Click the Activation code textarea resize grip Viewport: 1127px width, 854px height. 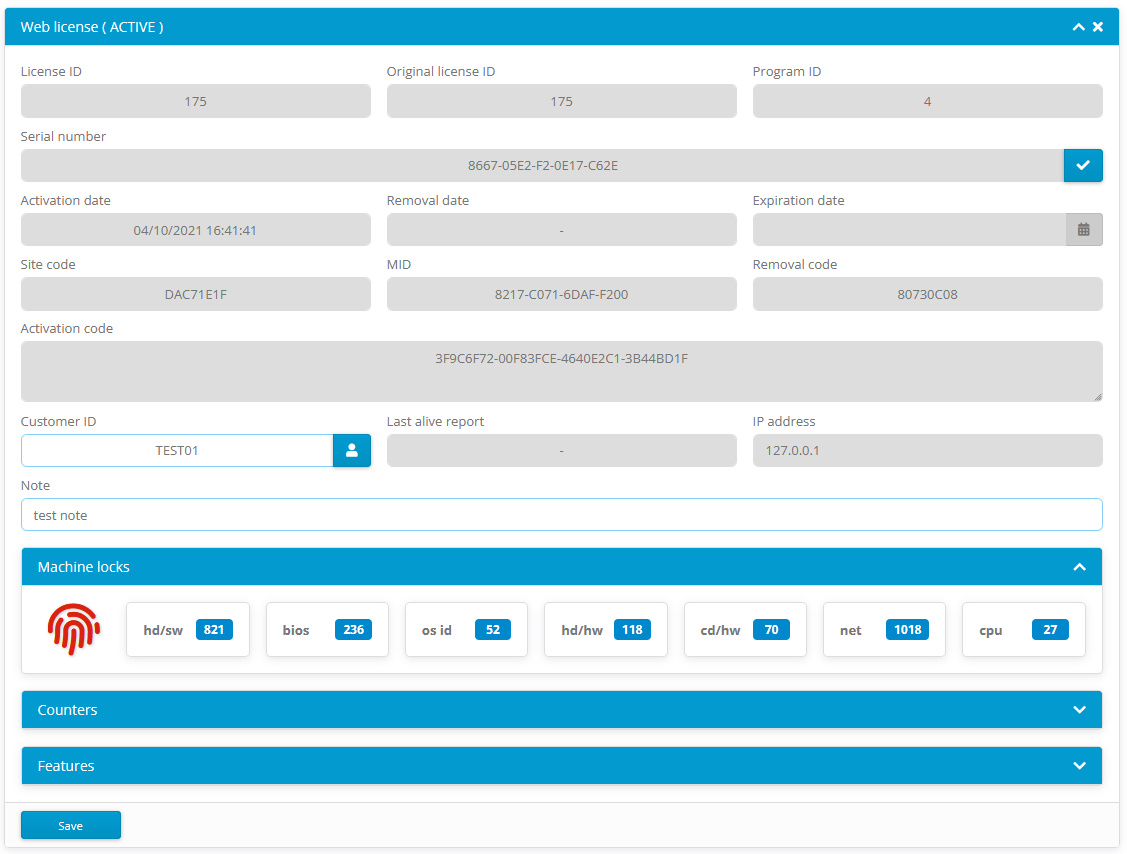click(1098, 397)
